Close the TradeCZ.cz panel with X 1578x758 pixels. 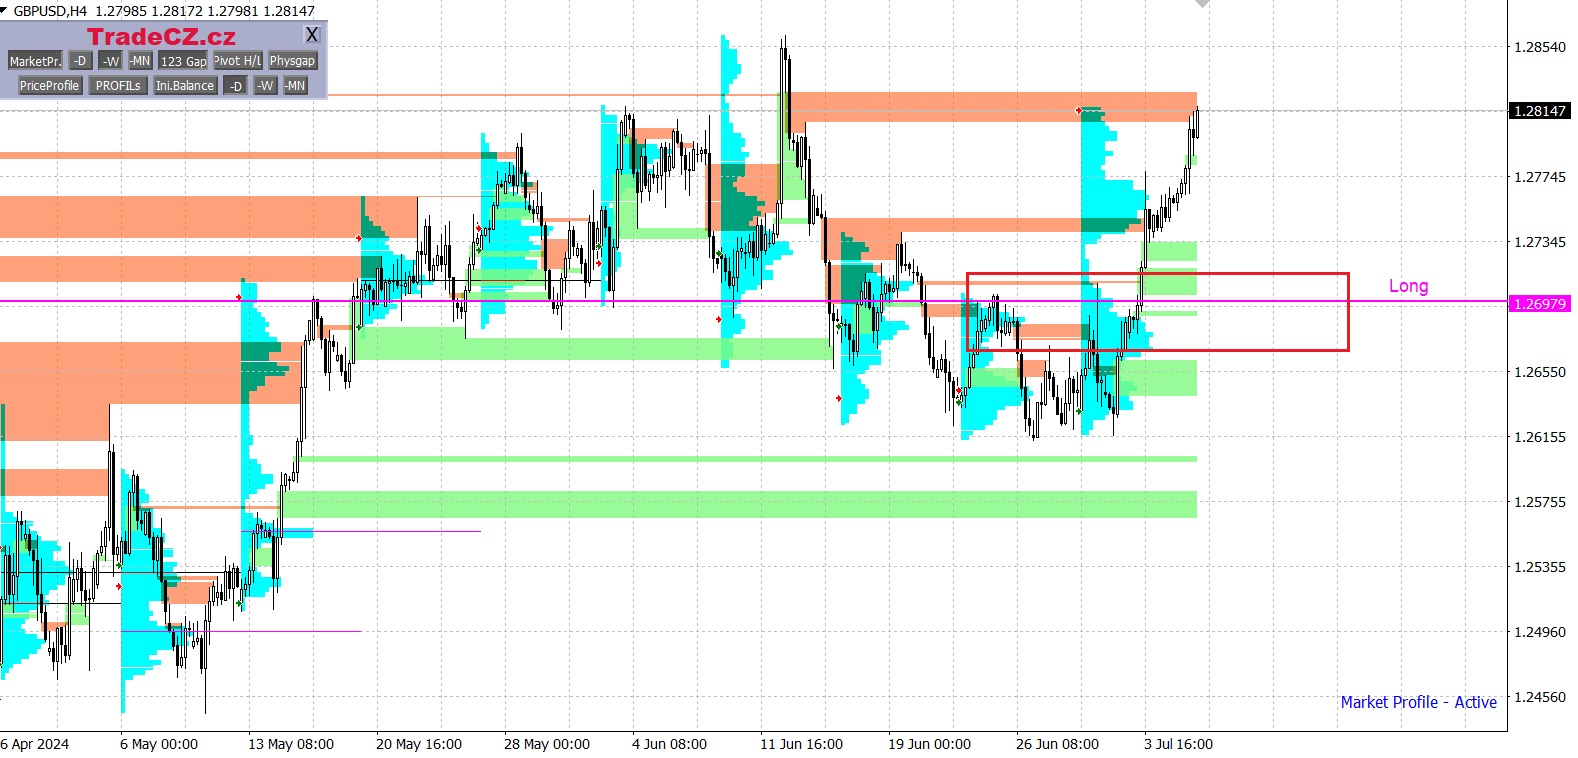tap(312, 35)
